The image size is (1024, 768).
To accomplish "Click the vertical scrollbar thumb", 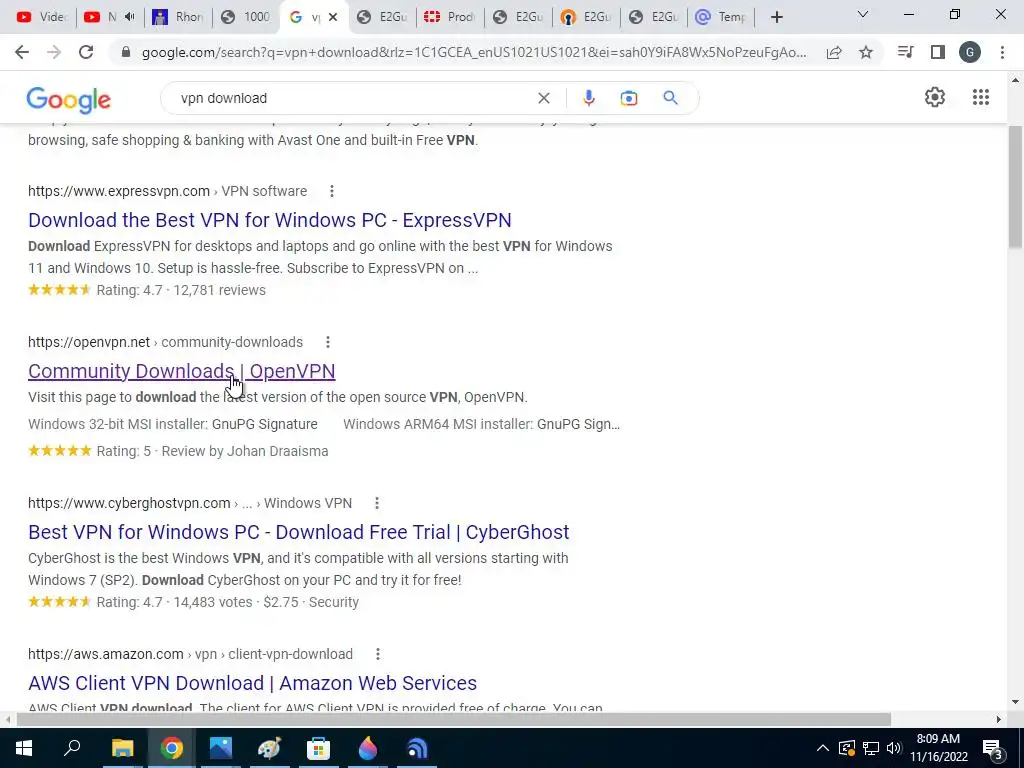I will pos(1015,187).
